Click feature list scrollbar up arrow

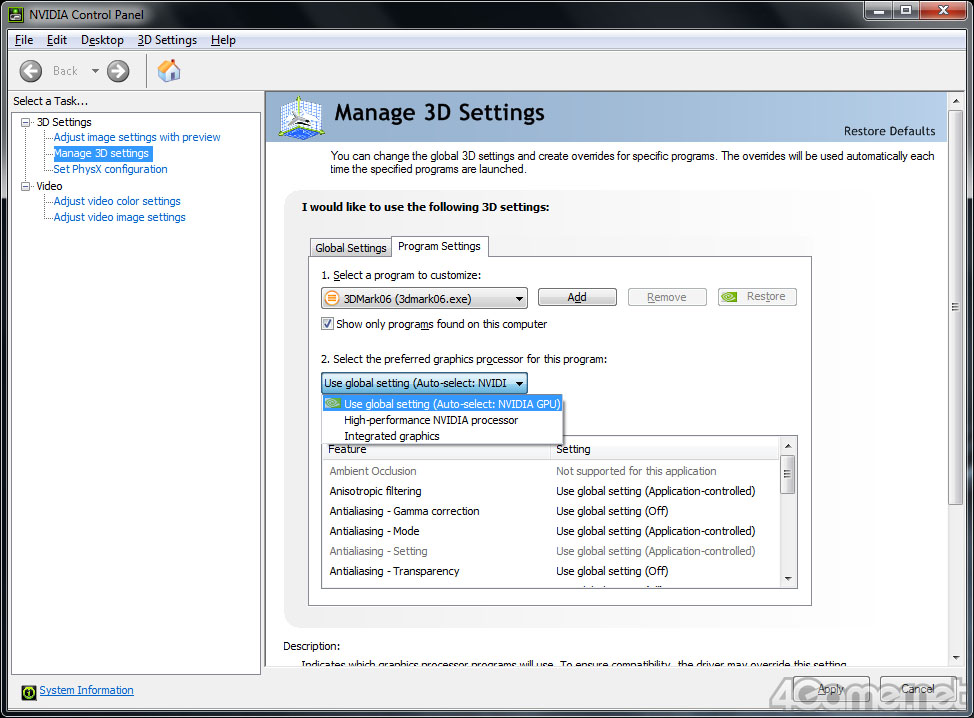click(x=788, y=446)
